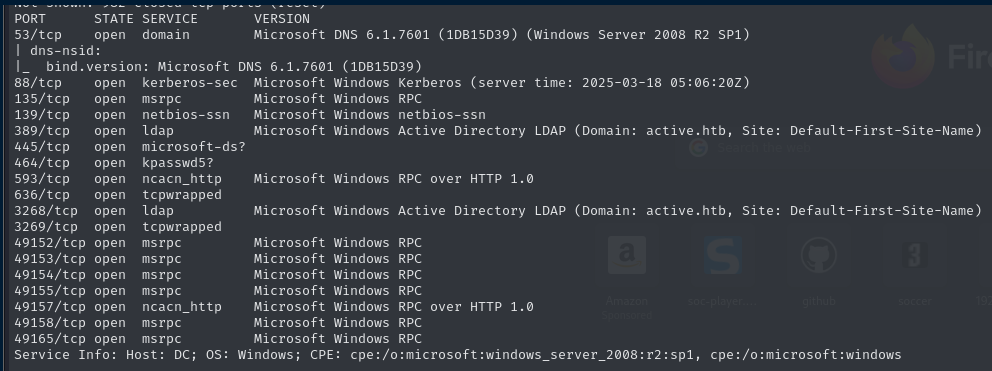The image size is (992, 371).
Task: Click the github shortcut tile icon
Action: coord(819,255)
